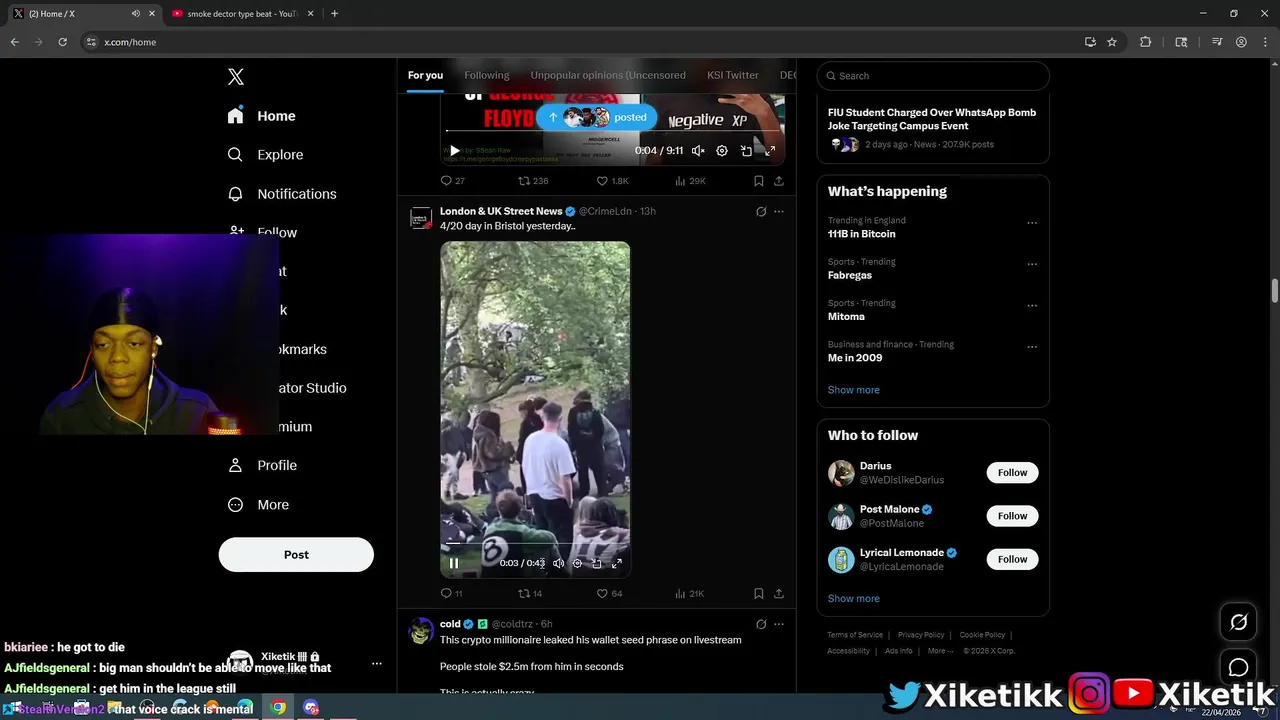Open cold @coldtrz avatar
The height and width of the screenshot is (720, 1280).
tap(421, 631)
